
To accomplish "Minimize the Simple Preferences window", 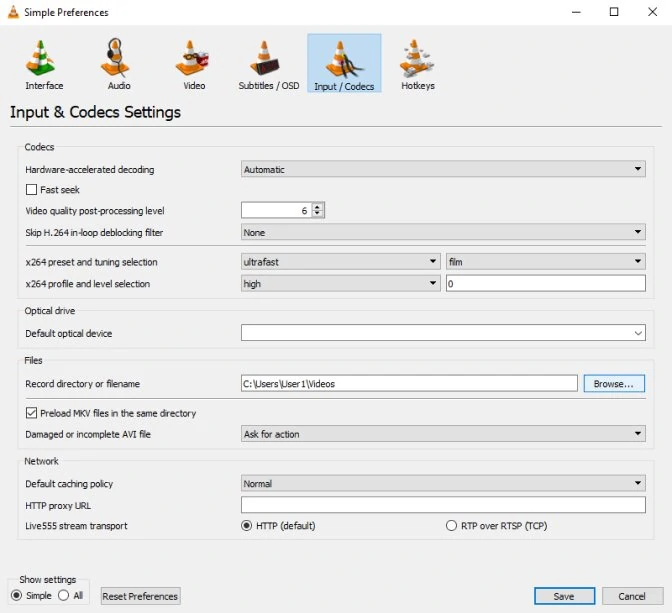I will pyautogui.click(x=576, y=12).
